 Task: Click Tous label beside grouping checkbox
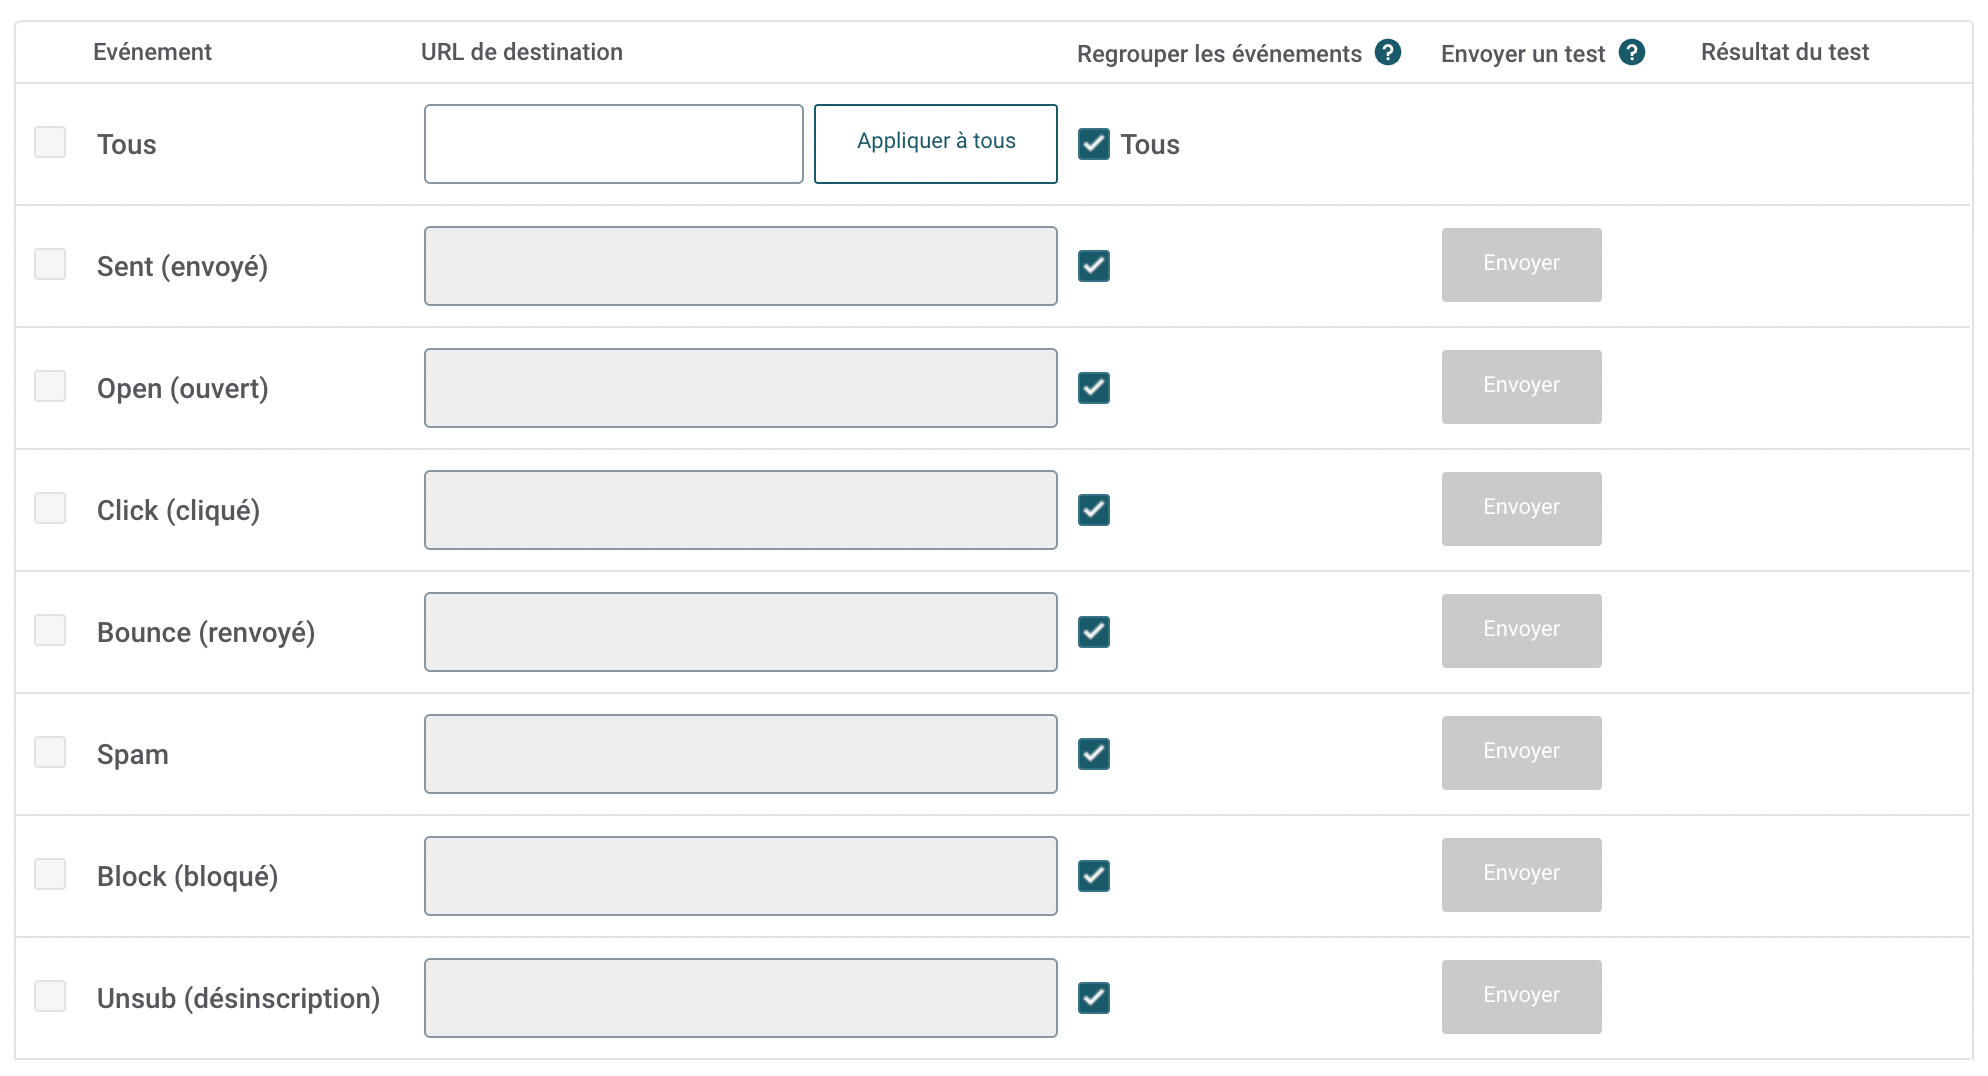(x=1150, y=144)
